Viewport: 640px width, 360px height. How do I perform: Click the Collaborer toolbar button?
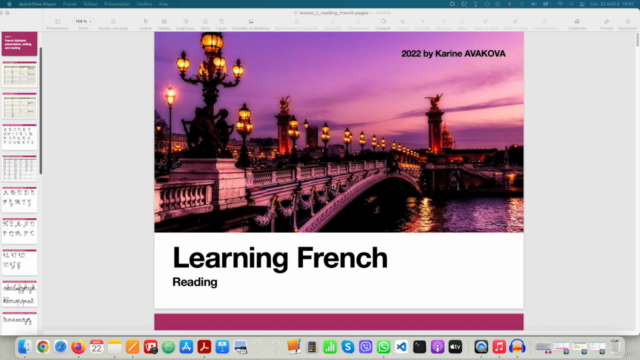[x=577, y=24]
